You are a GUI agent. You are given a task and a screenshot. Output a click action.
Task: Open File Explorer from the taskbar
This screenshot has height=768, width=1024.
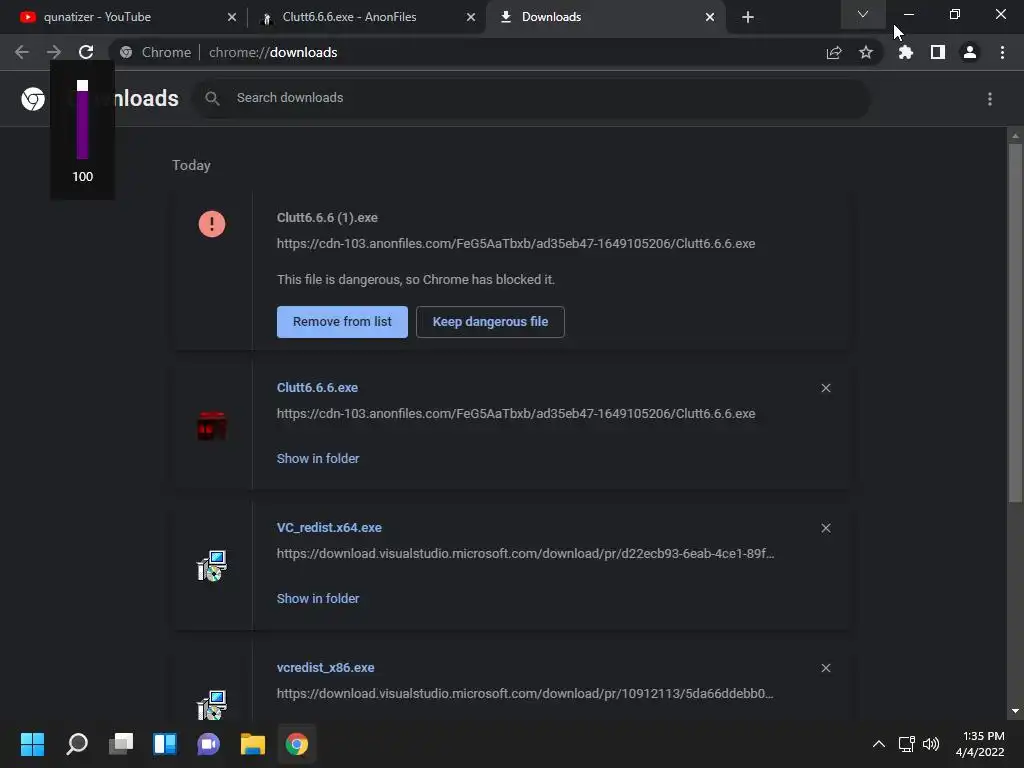(x=253, y=744)
